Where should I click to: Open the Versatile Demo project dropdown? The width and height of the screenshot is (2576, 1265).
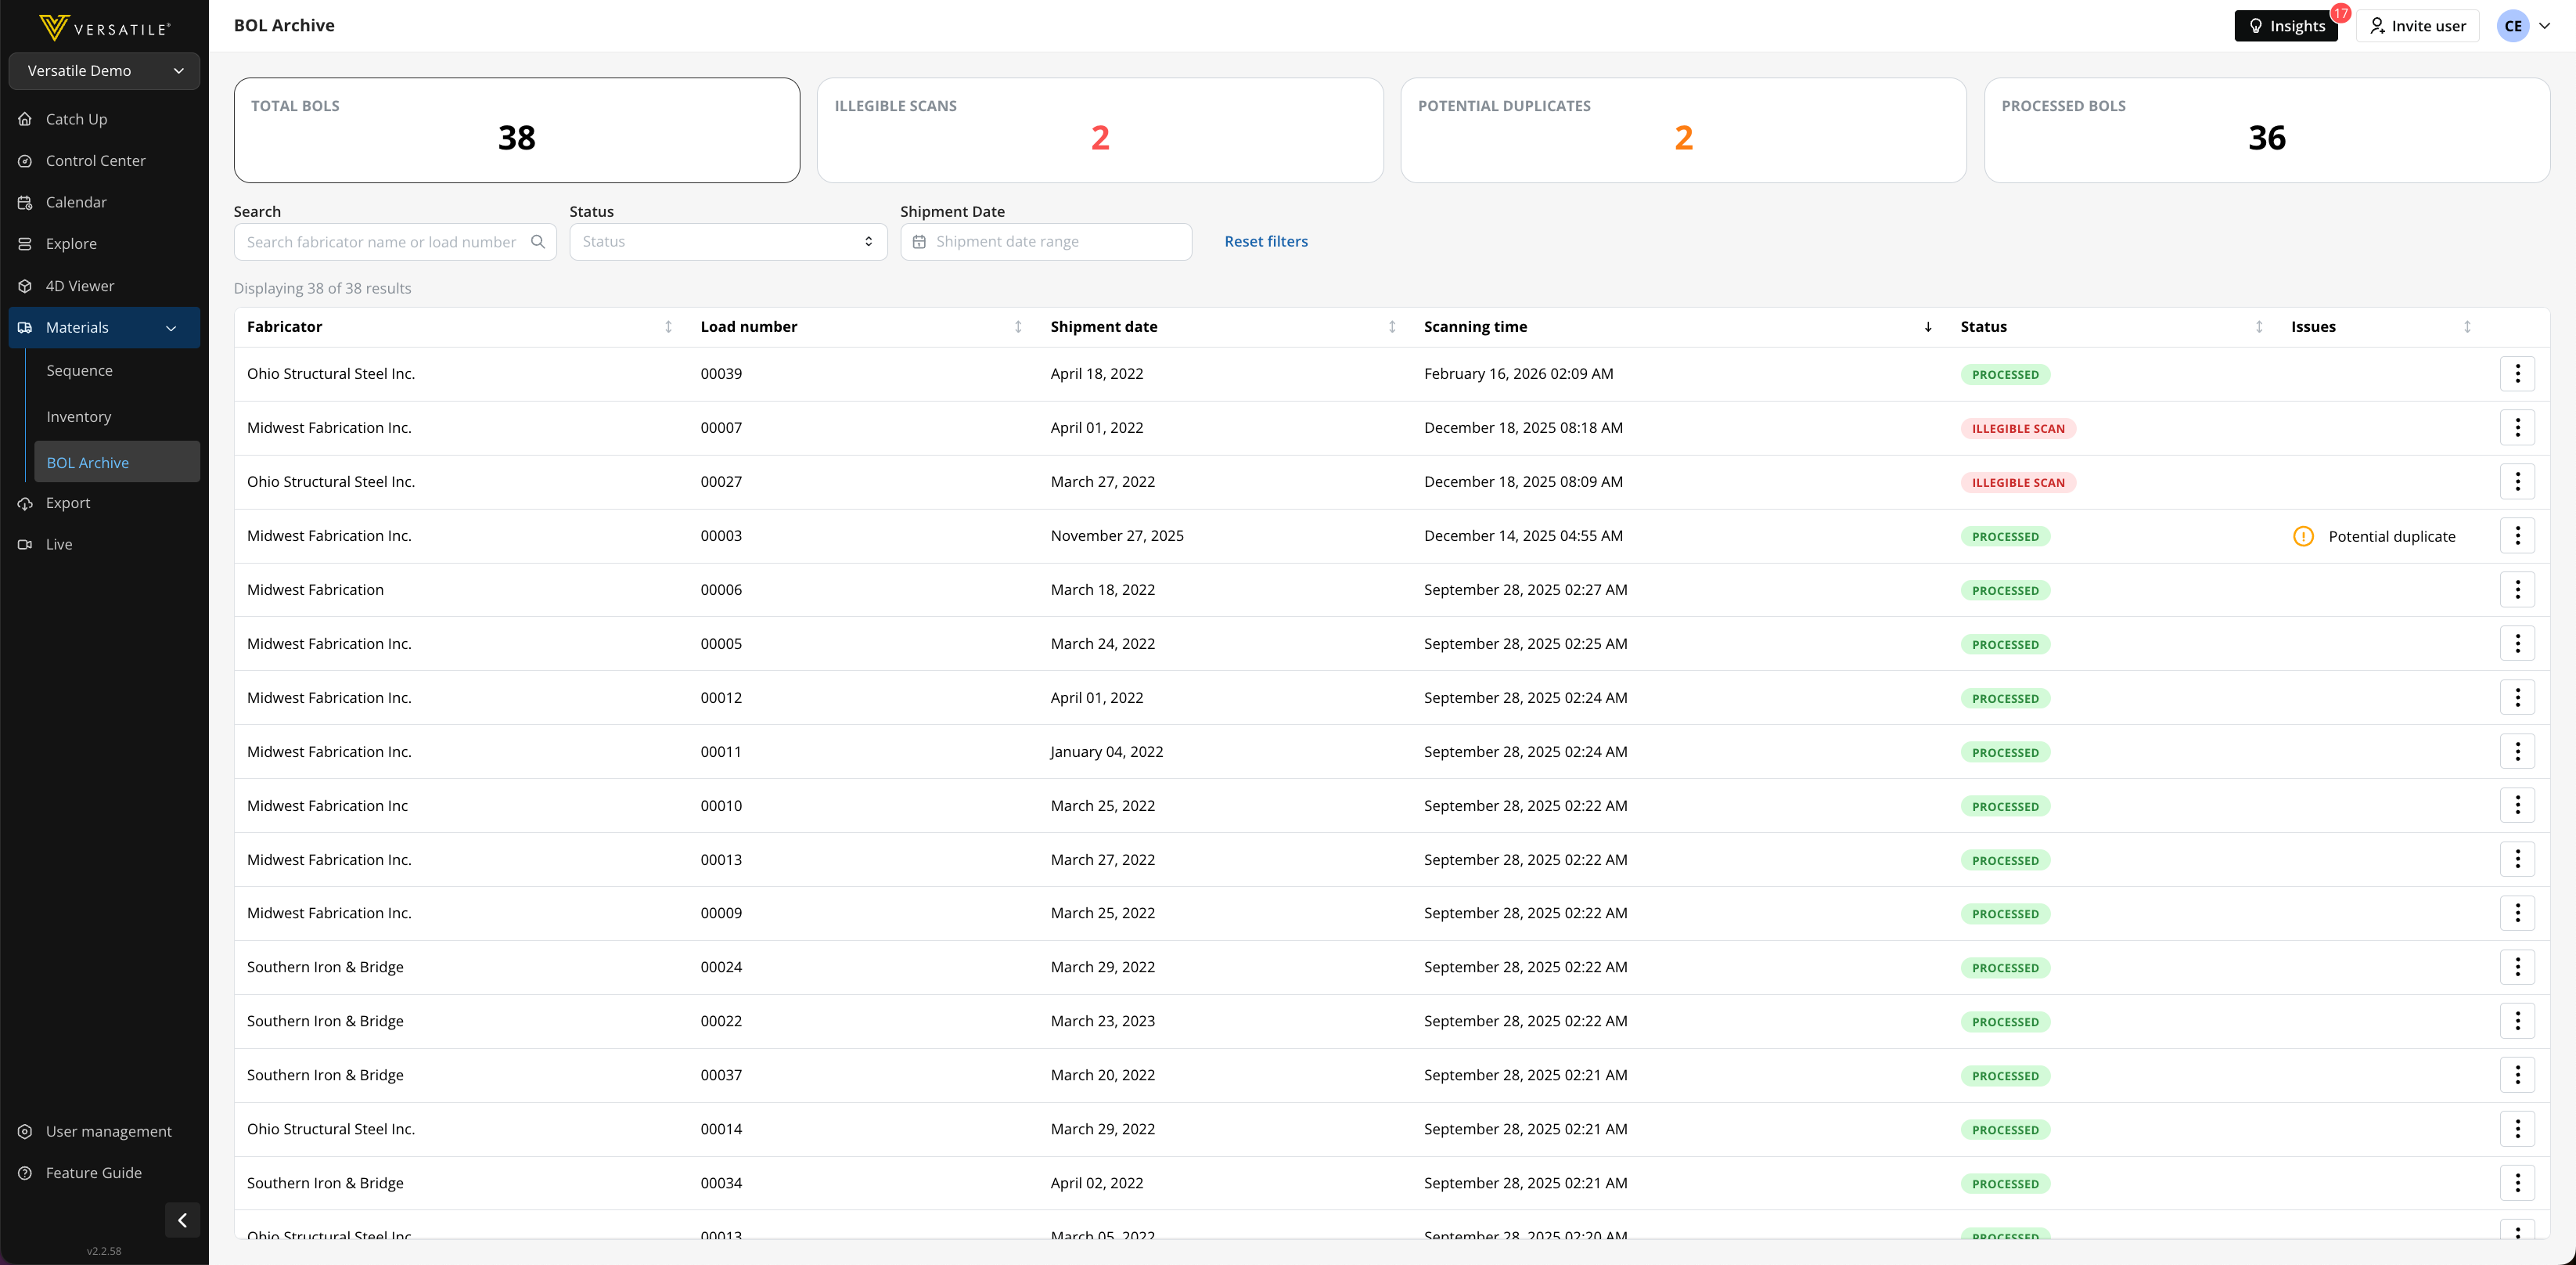point(104,71)
